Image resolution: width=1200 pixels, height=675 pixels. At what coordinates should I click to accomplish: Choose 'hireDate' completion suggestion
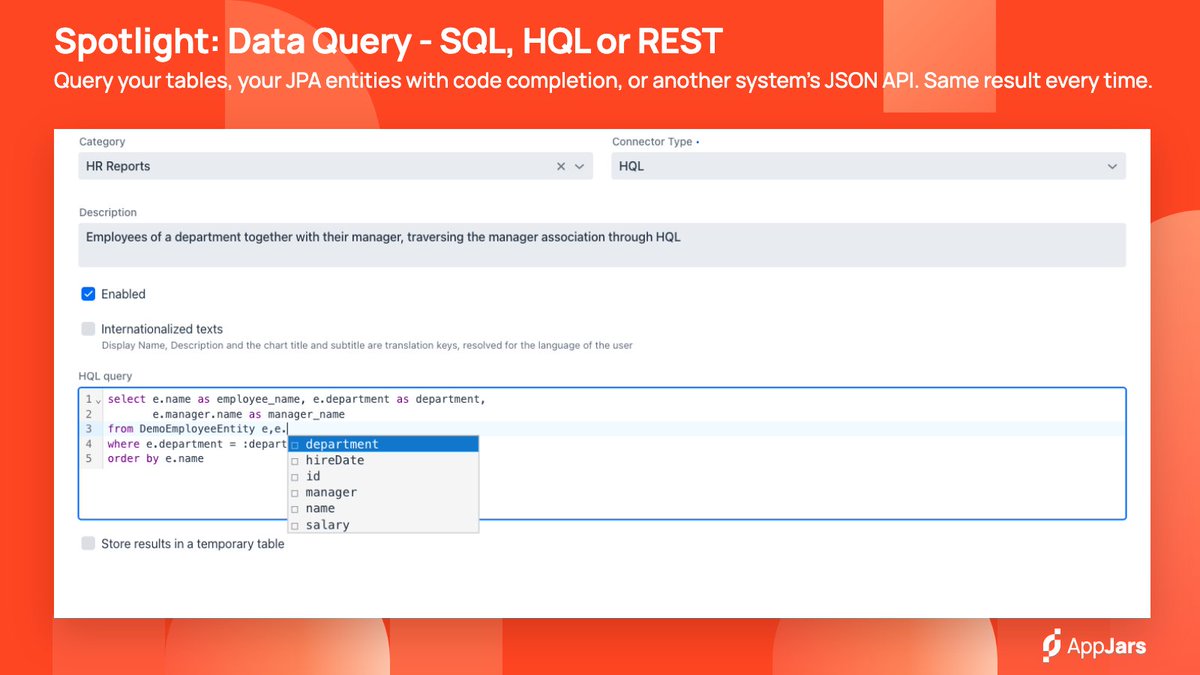383,460
